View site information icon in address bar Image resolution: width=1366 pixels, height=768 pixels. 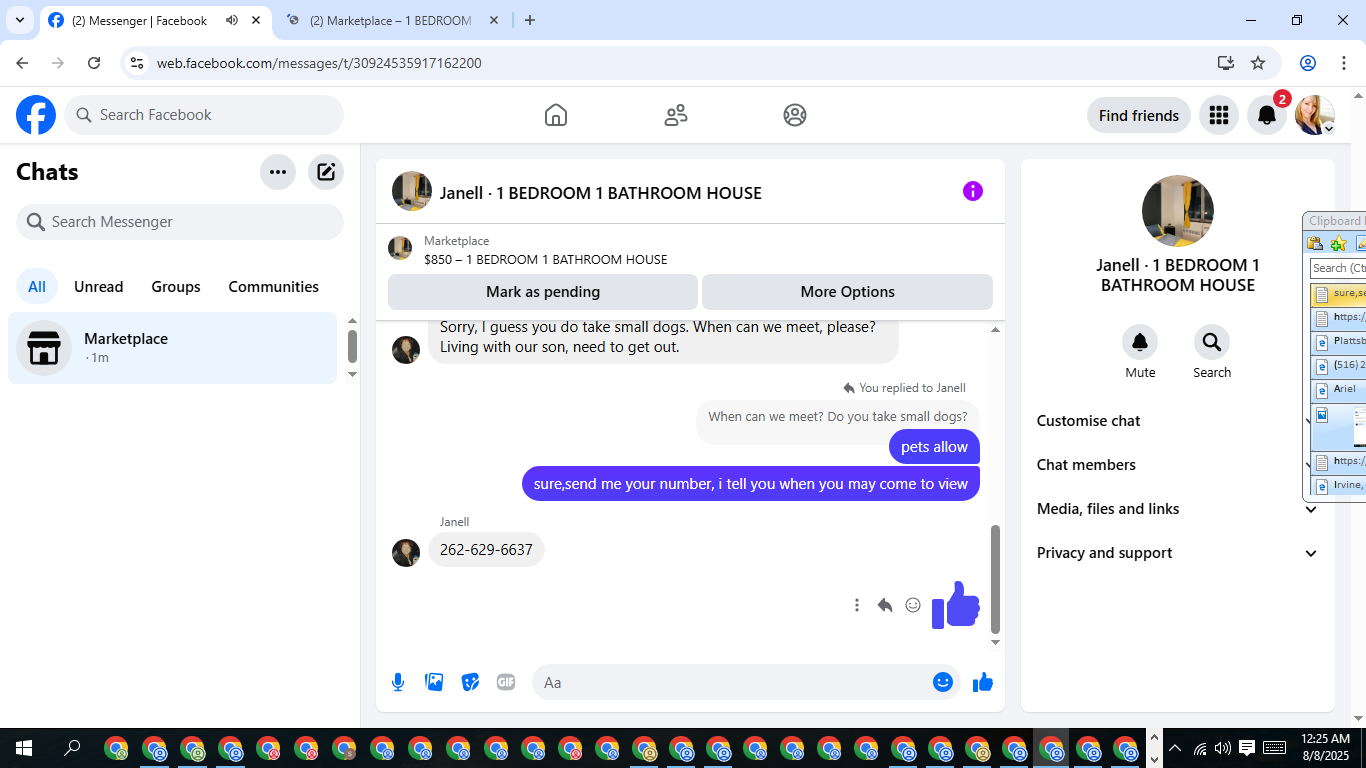(x=138, y=63)
